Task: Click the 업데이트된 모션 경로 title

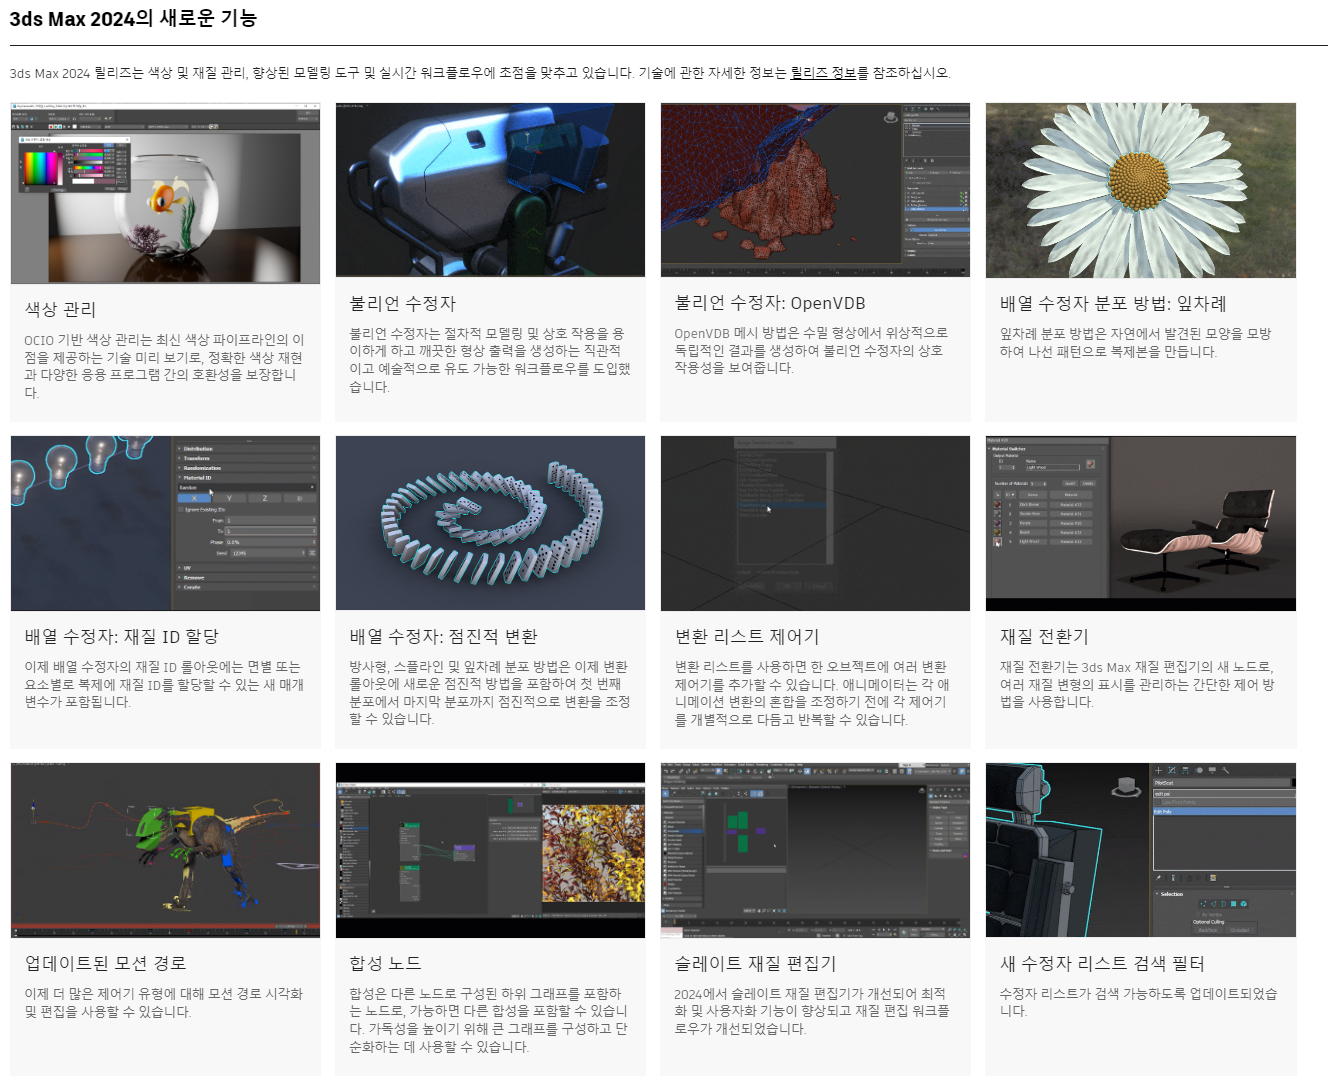Action: pyautogui.click(x=105, y=963)
